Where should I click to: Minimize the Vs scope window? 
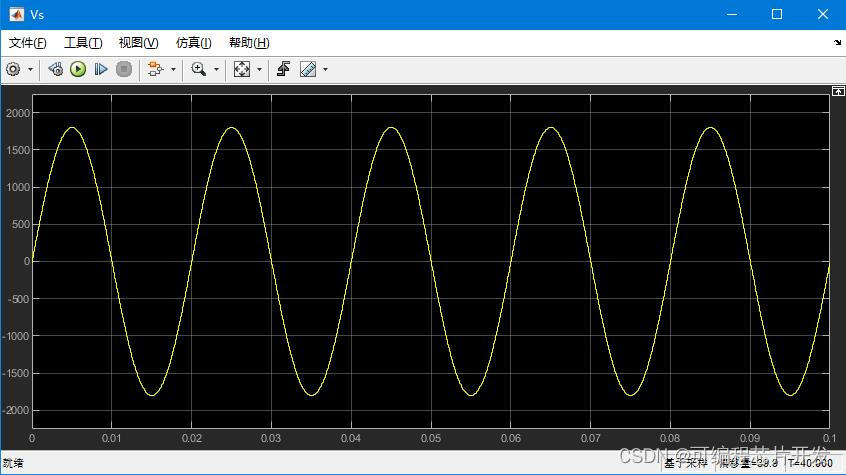click(732, 15)
